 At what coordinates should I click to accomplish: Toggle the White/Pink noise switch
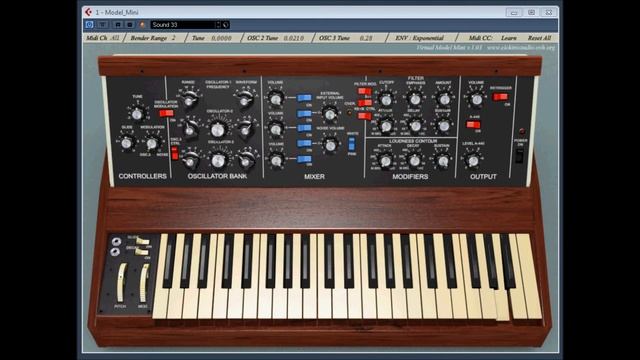point(351,144)
